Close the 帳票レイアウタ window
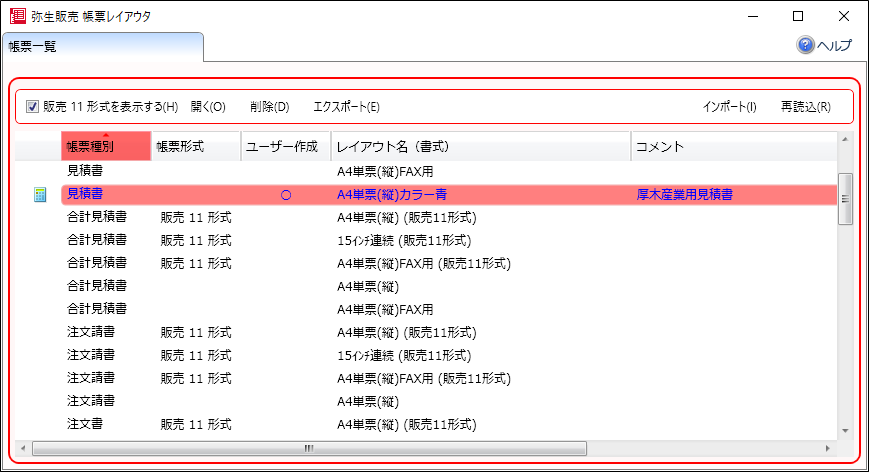This screenshot has height=472, width=869. click(844, 16)
